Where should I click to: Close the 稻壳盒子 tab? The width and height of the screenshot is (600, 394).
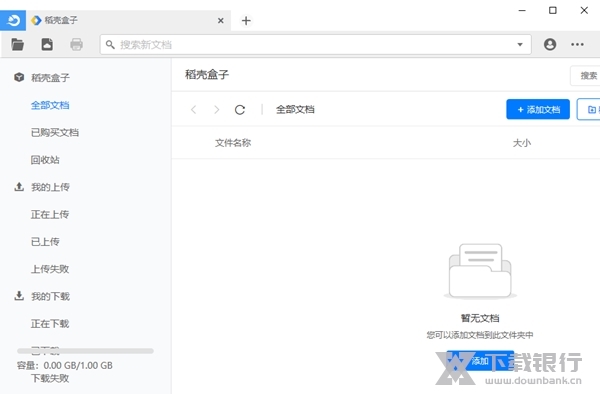tap(221, 21)
